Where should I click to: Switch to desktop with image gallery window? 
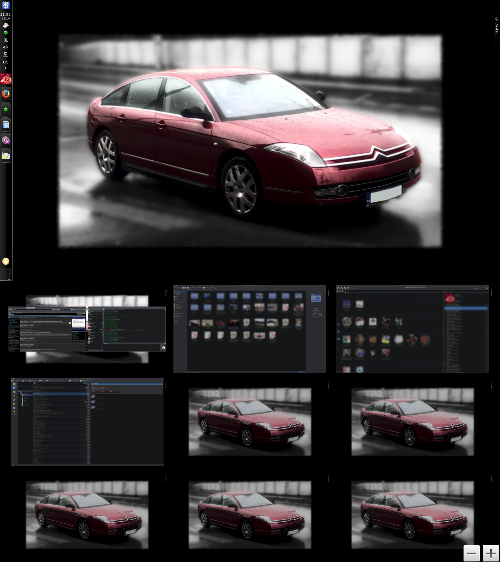pyautogui.click(x=412, y=329)
